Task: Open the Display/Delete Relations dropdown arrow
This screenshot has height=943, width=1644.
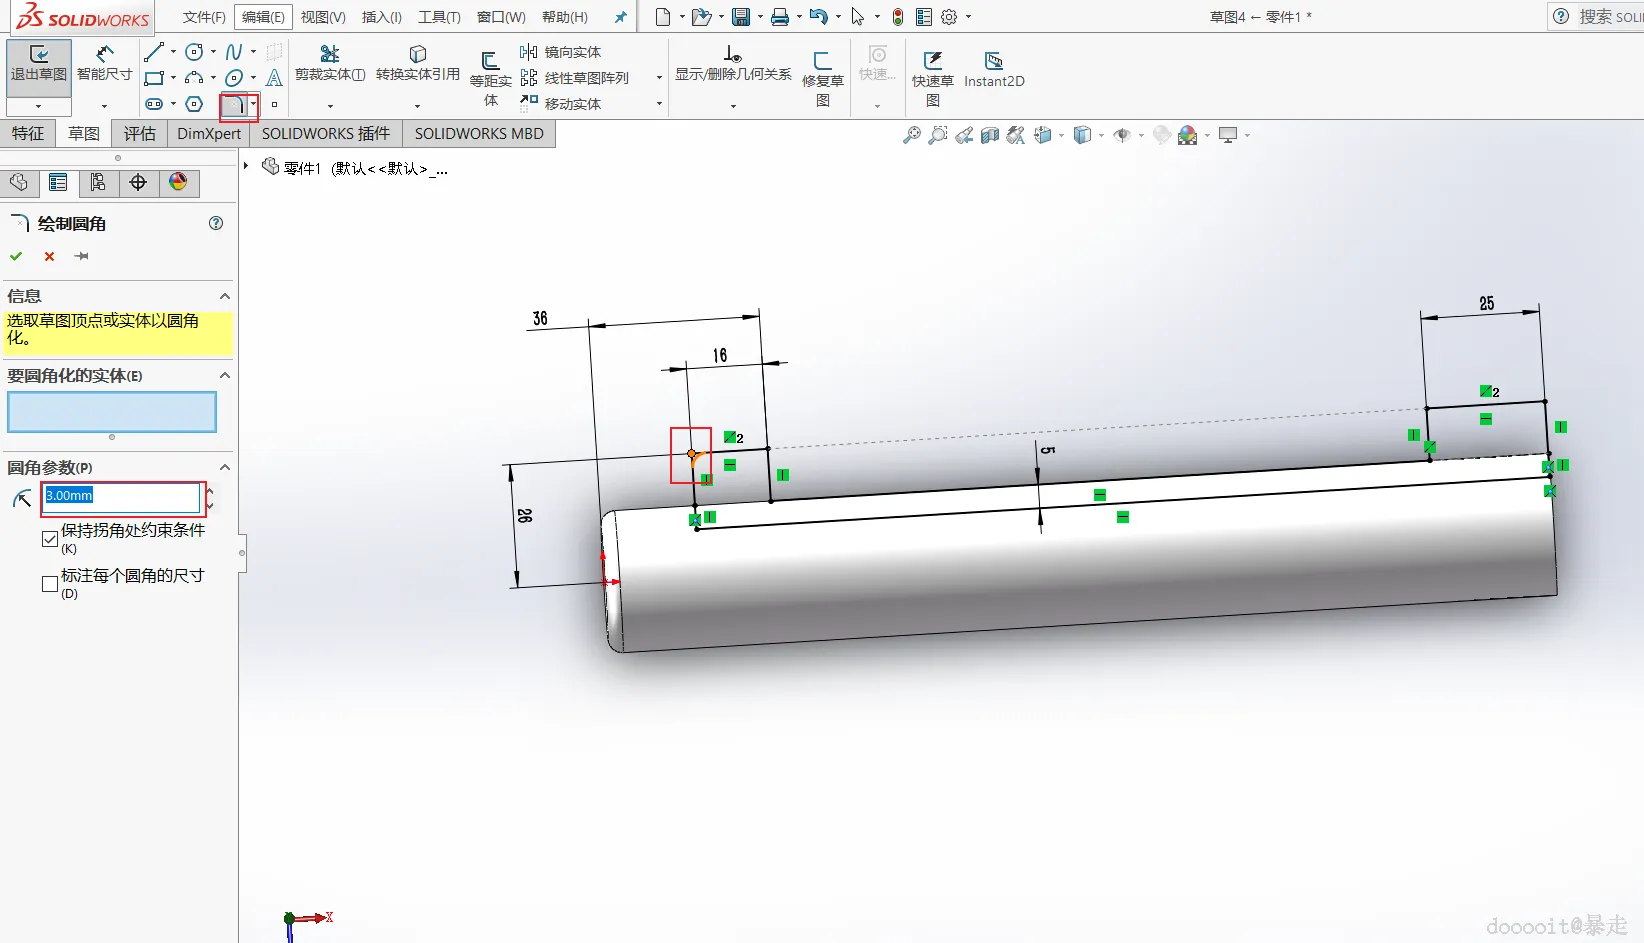Action: [x=733, y=106]
